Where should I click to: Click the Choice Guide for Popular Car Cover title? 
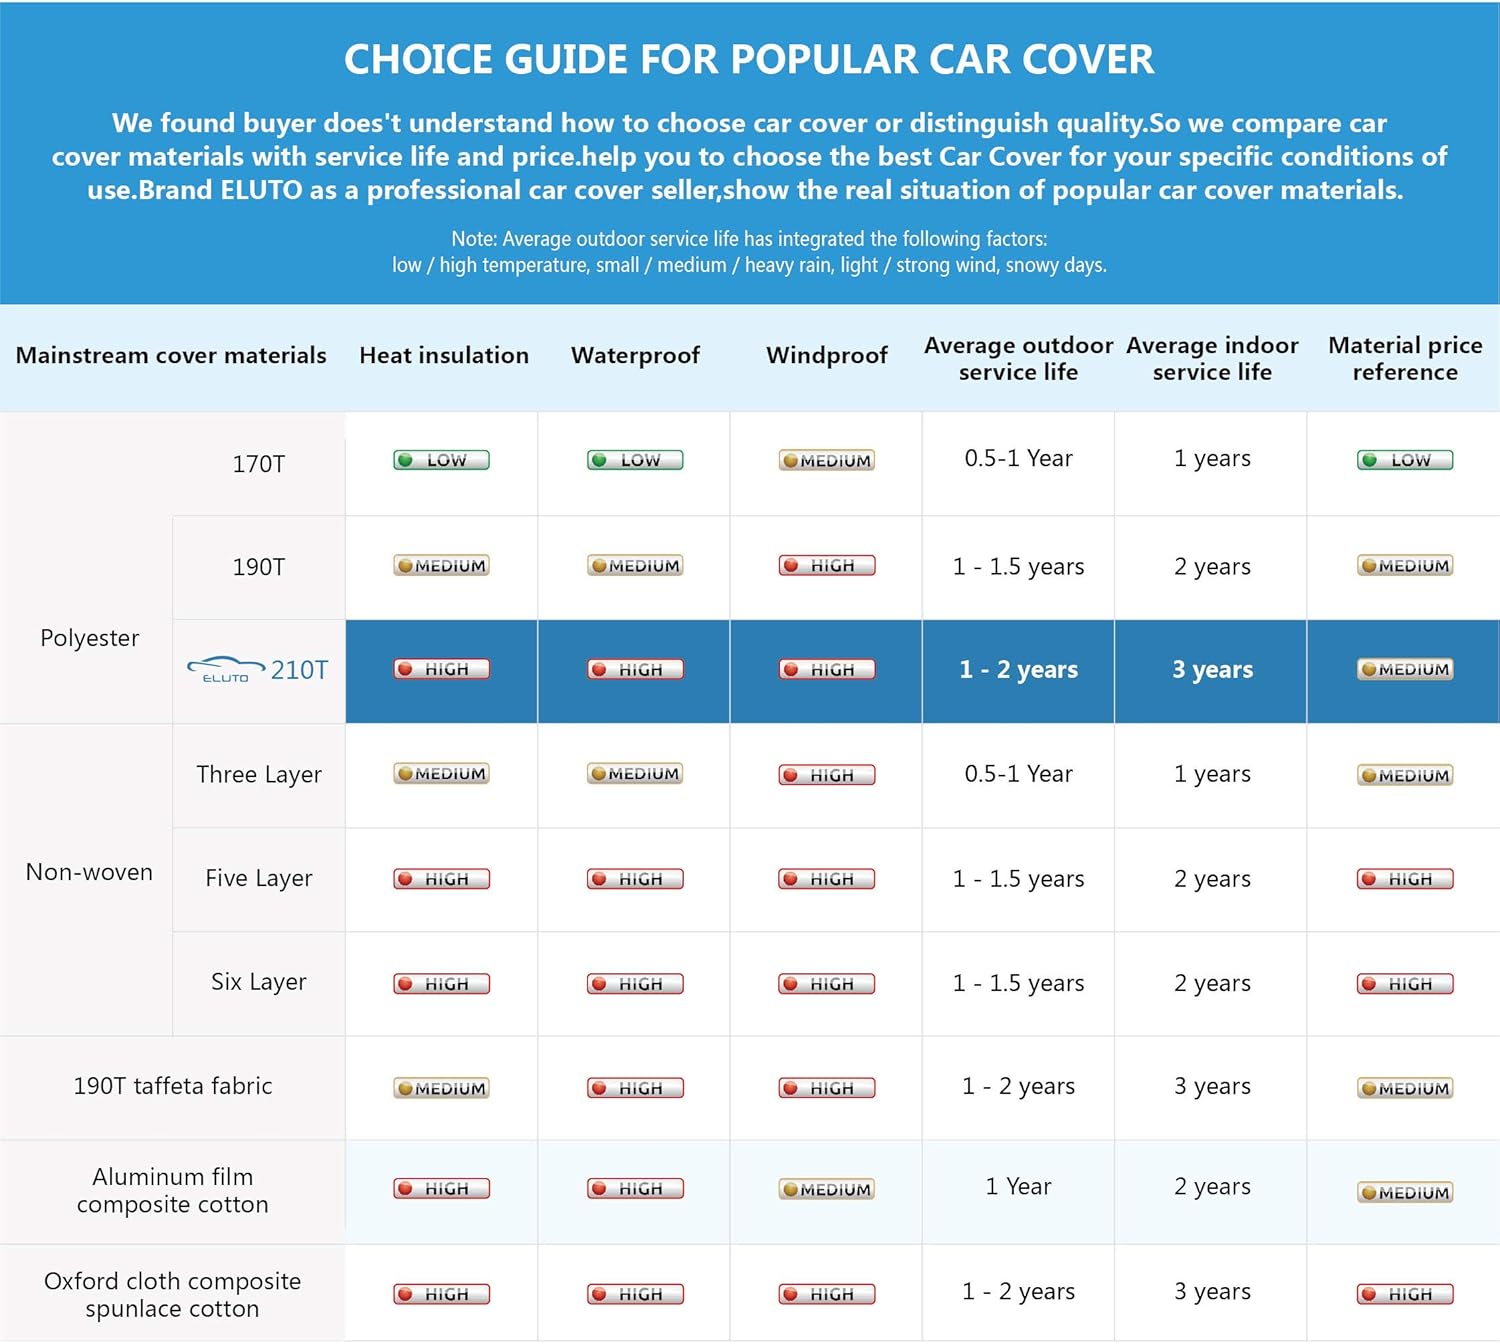[x=749, y=59]
